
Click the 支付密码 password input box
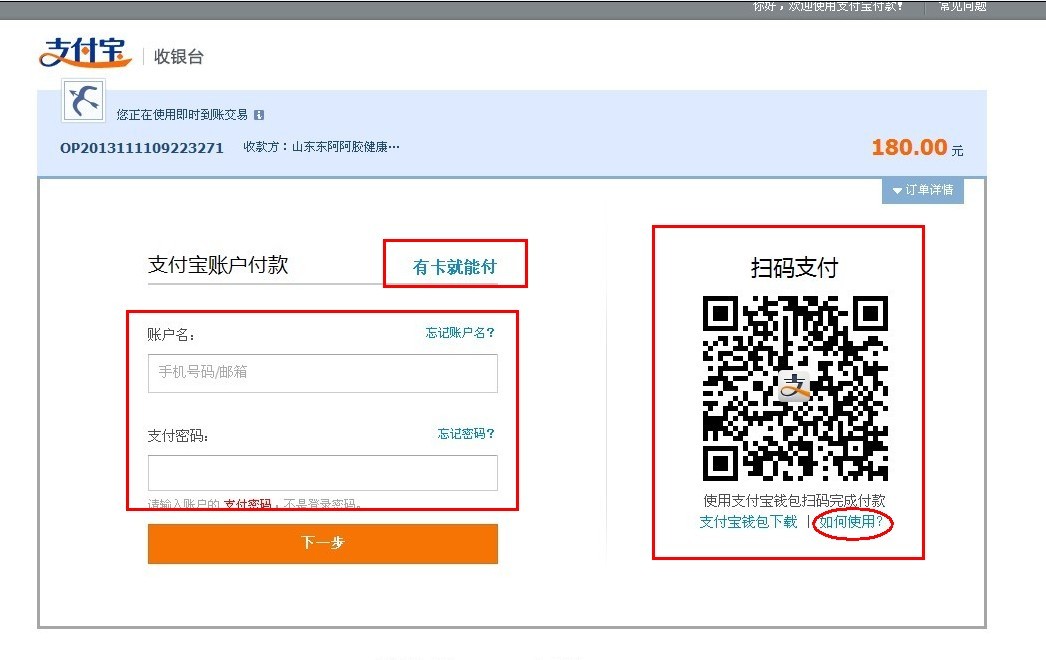[x=322, y=473]
